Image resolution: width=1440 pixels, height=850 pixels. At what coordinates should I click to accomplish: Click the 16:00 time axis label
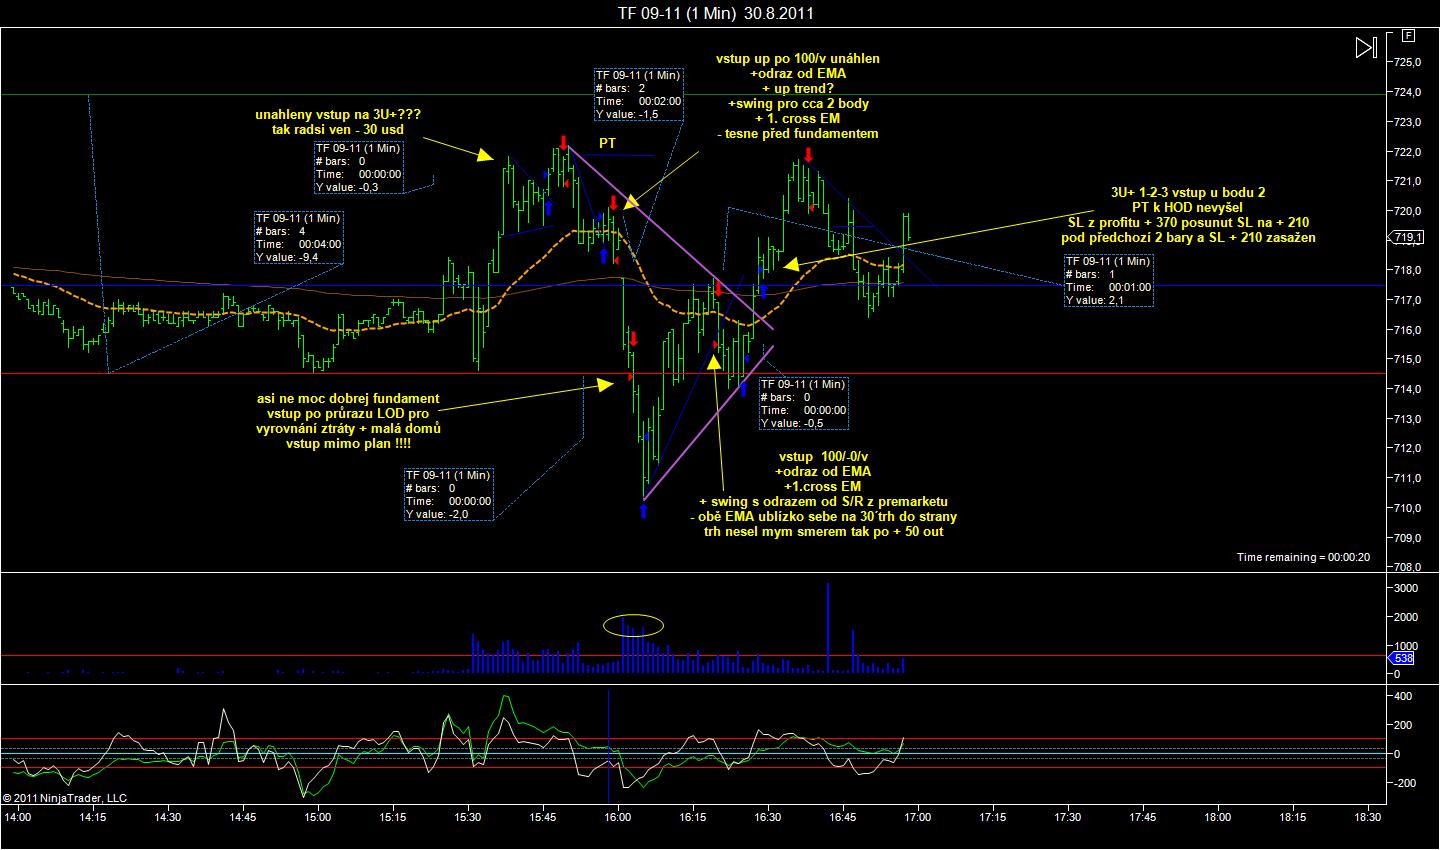tap(618, 817)
